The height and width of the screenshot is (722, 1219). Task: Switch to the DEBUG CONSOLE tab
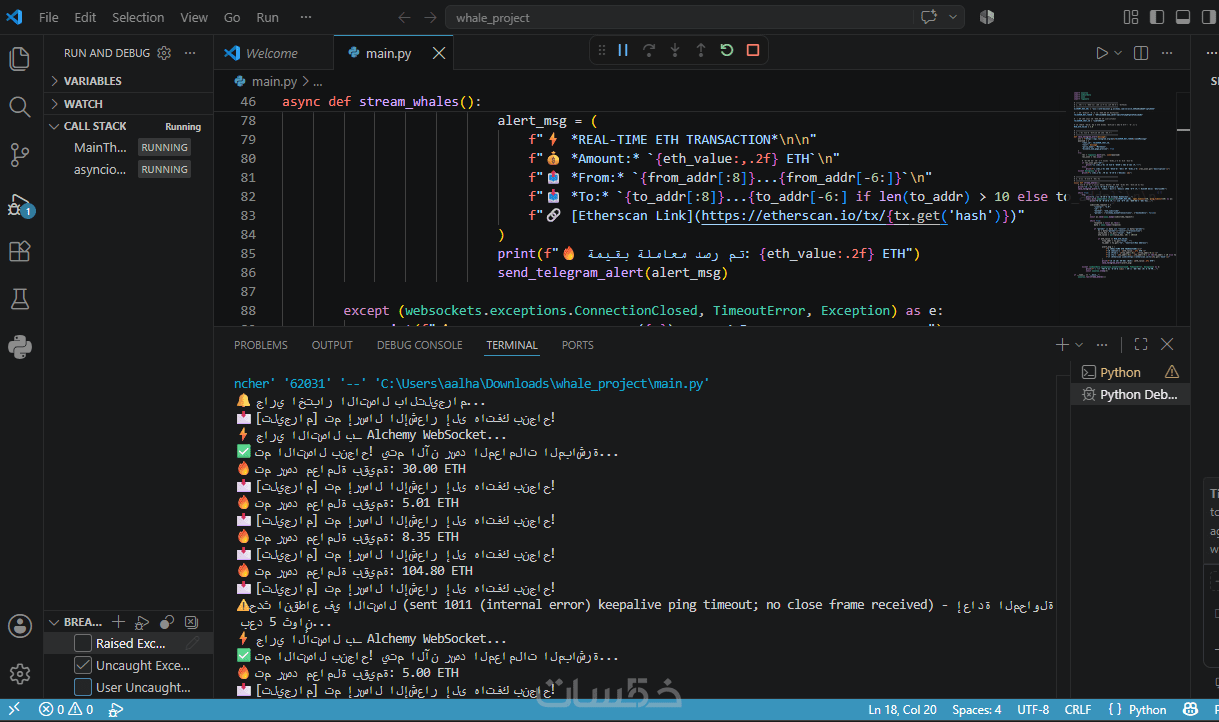[x=420, y=345]
